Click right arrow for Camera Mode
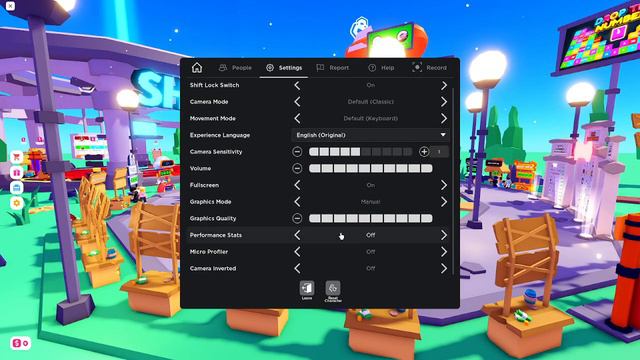Viewport: 640px width, 360px height. tap(444, 102)
